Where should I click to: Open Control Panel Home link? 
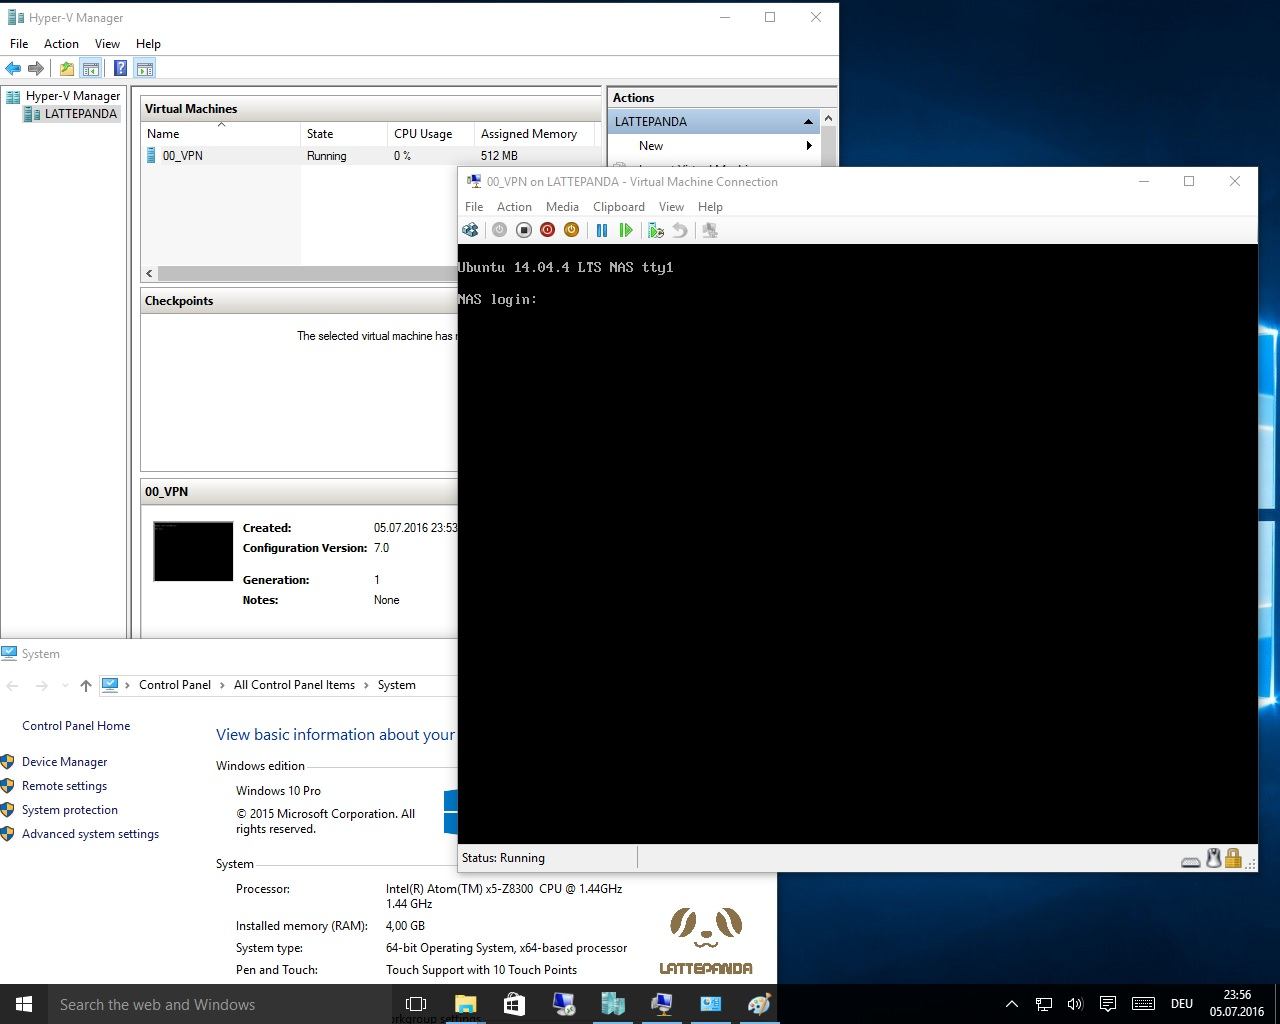(76, 726)
